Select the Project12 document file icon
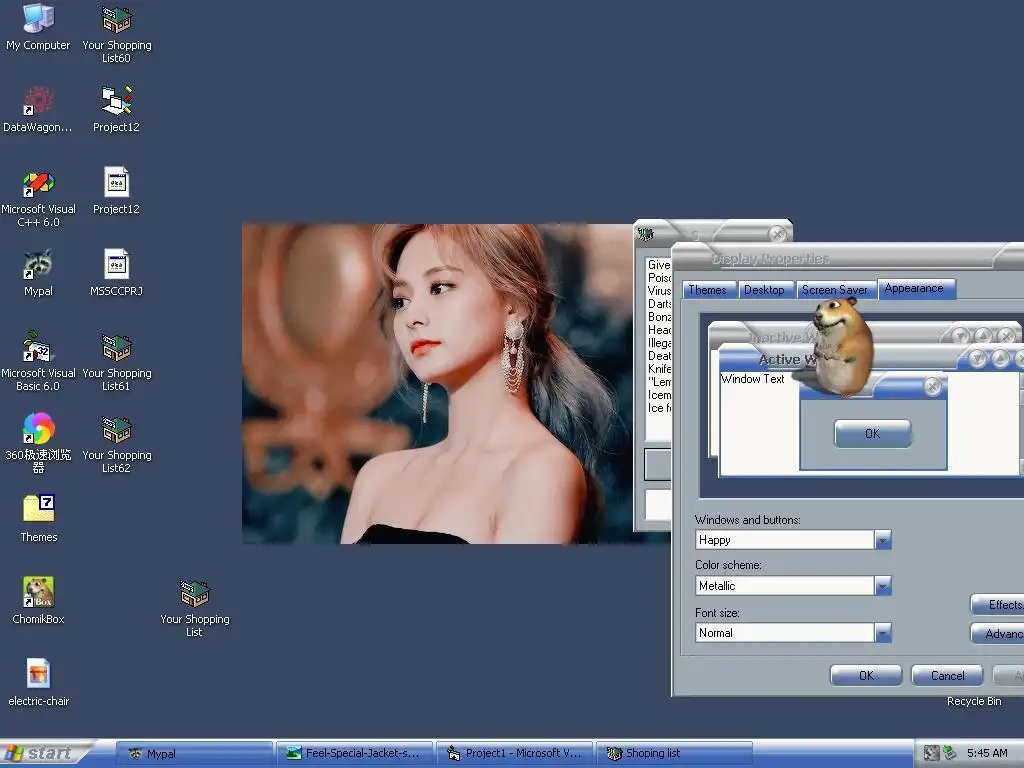Image resolution: width=1024 pixels, height=768 pixels. (x=116, y=190)
